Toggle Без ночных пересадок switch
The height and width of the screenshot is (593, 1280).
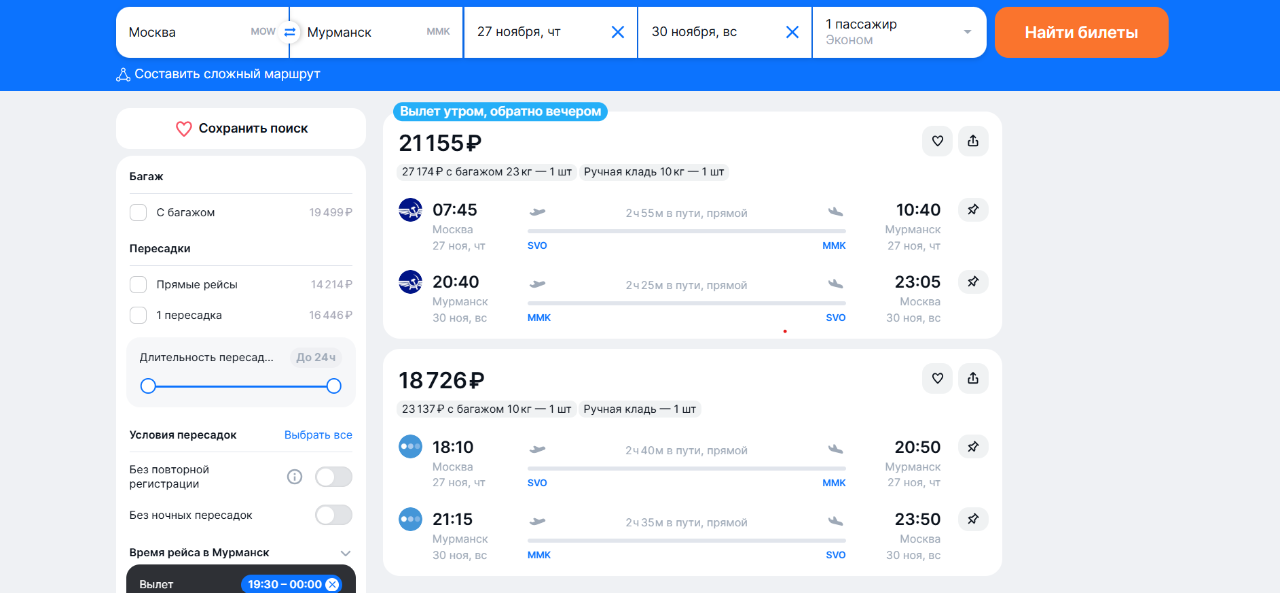(x=334, y=515)
